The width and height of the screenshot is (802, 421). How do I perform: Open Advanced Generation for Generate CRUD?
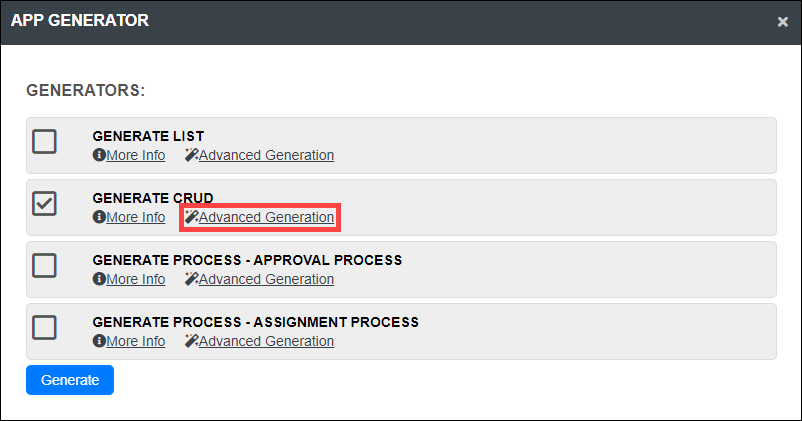click(266, 218)
